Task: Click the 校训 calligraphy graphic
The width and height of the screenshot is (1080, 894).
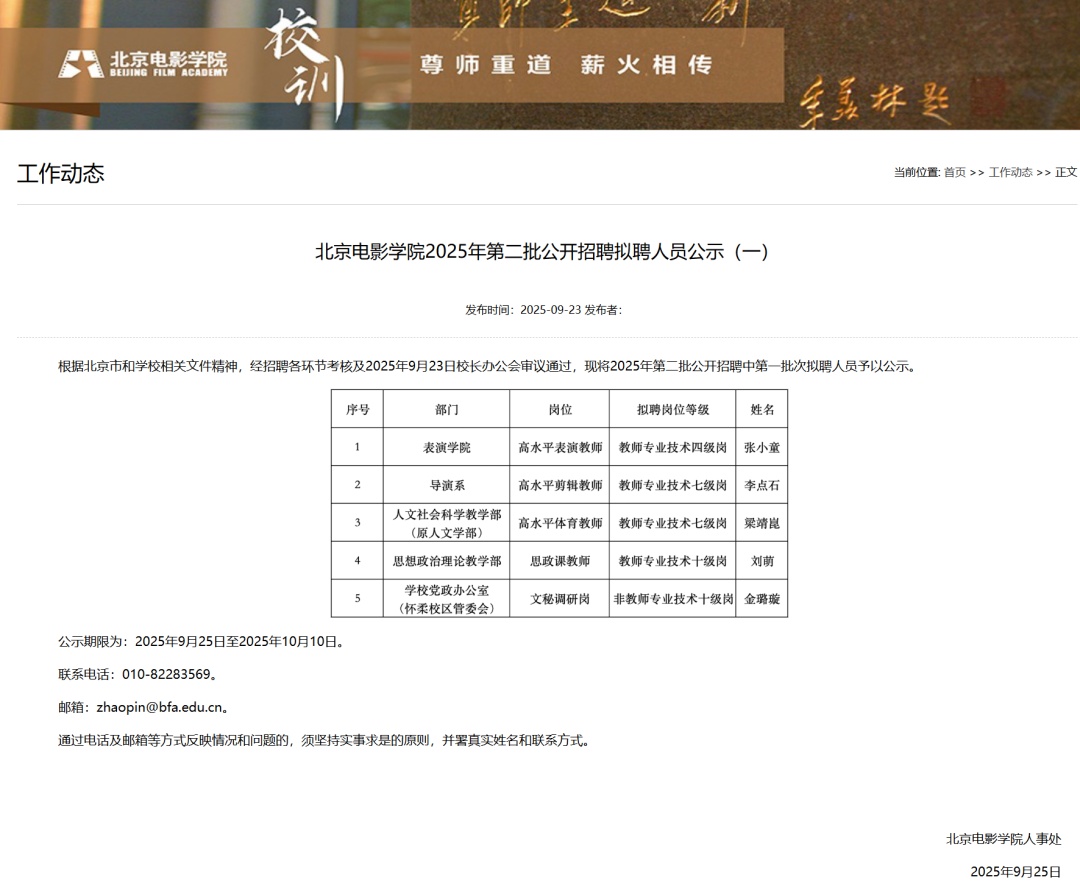Action: 304,64
